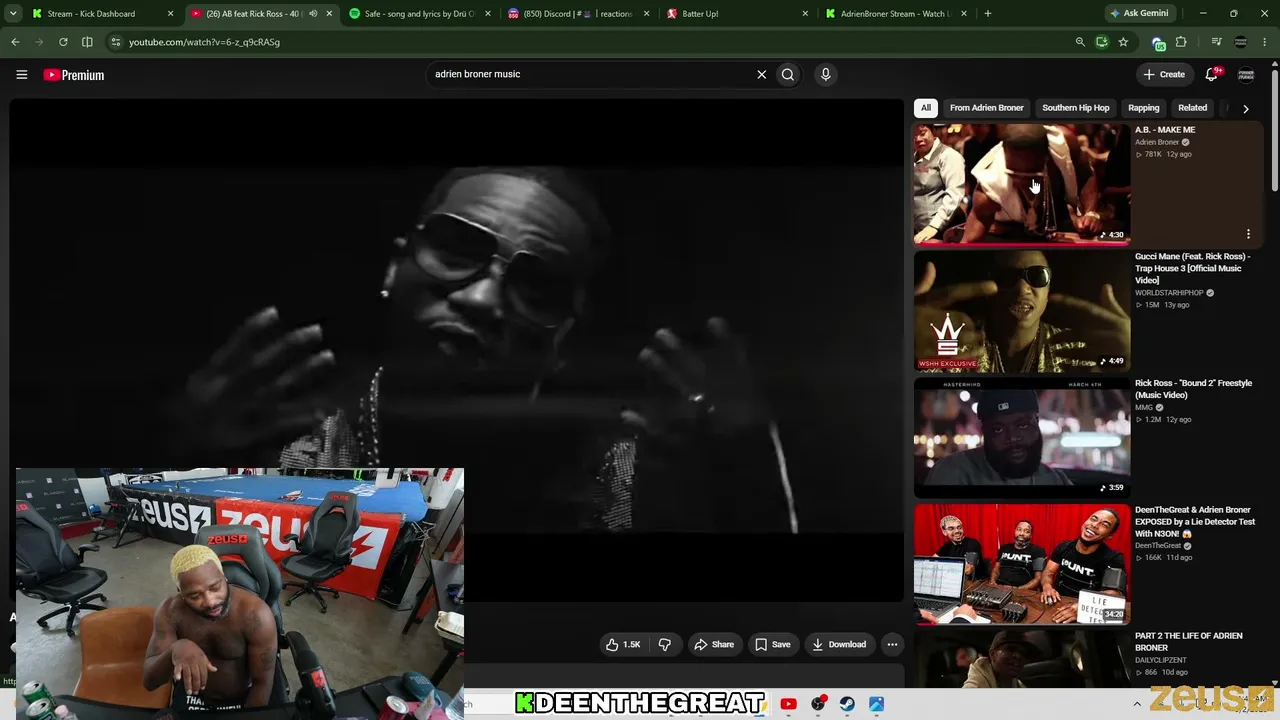Filter by From Adrien Broner chip
The height and width of the screenshot is (720, 1280).
pyautogui.click(x=986, y=108)
